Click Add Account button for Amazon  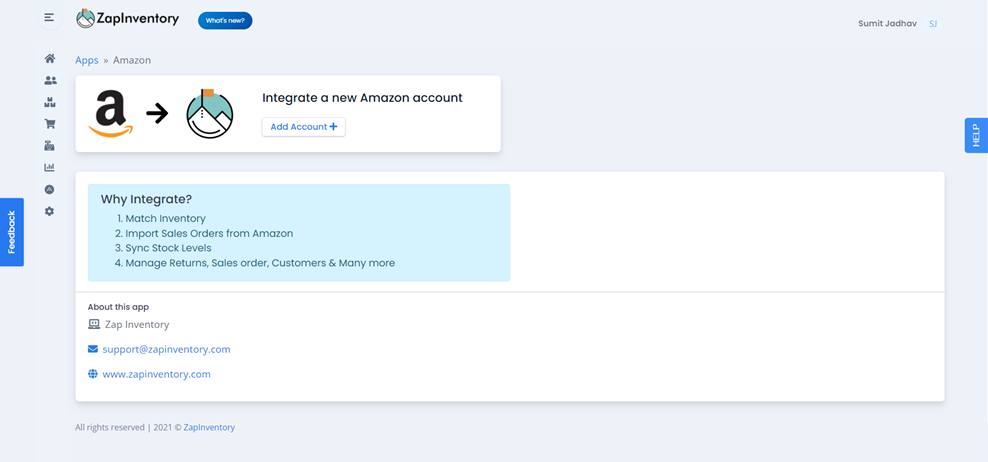tap(304, 127)
